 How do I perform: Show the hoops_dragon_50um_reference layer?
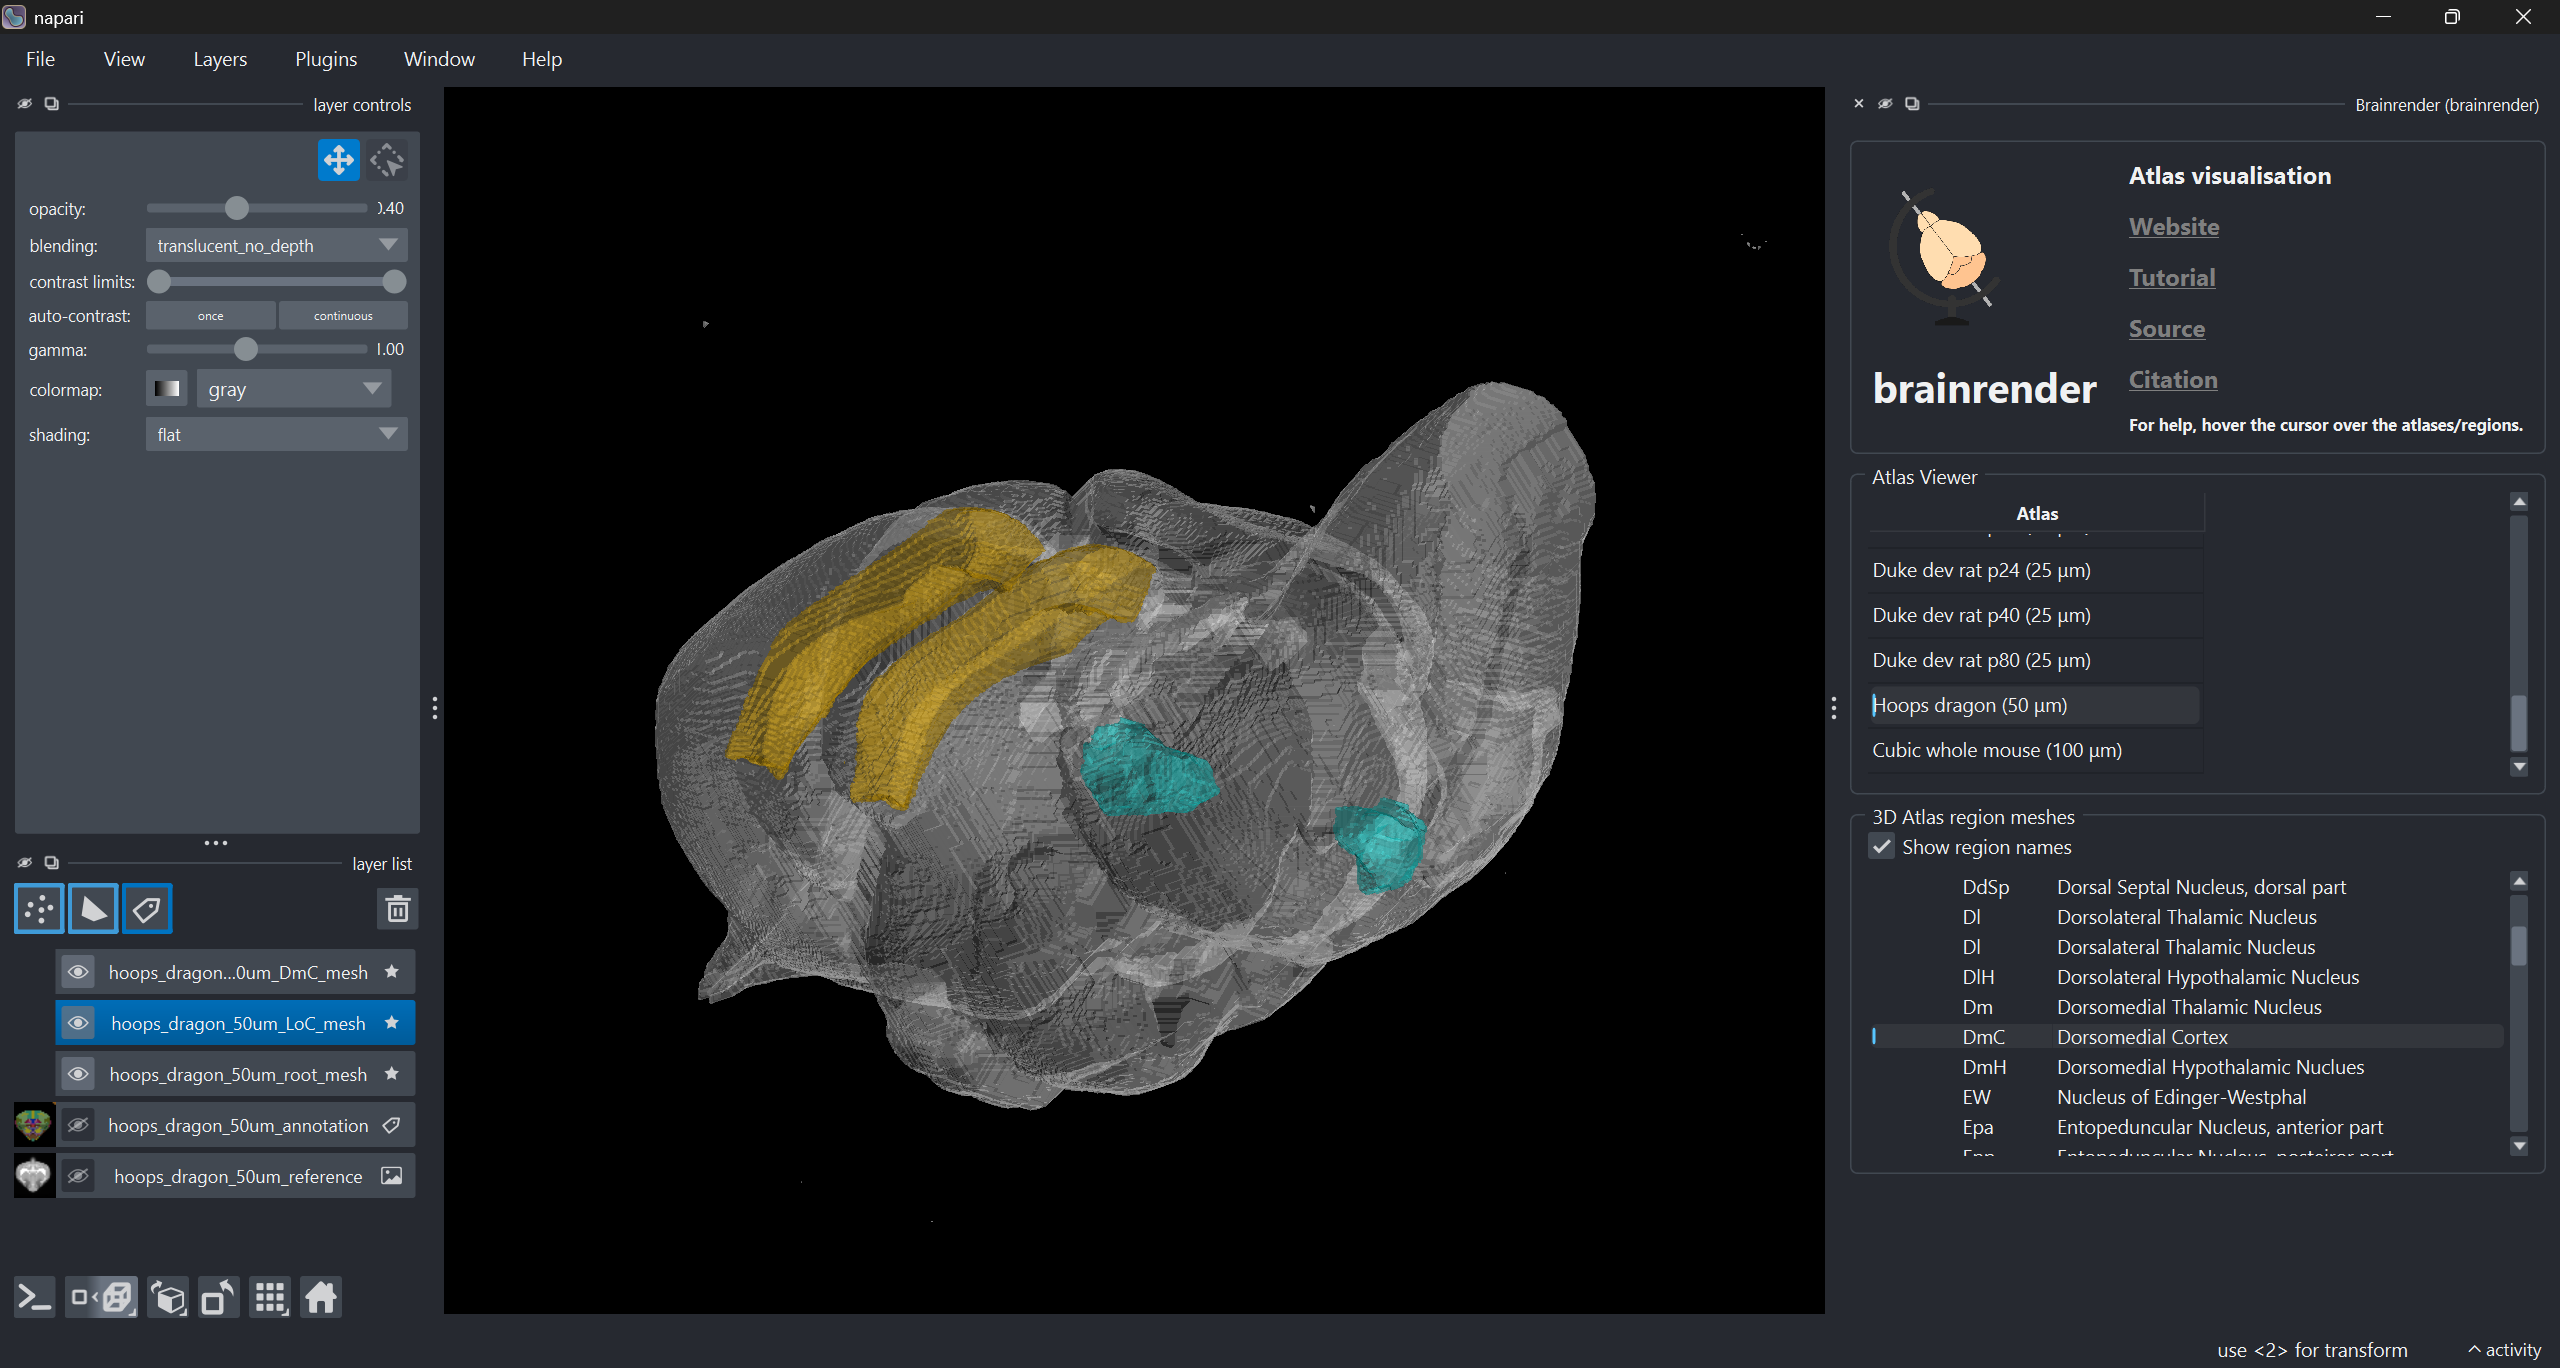78,1176
